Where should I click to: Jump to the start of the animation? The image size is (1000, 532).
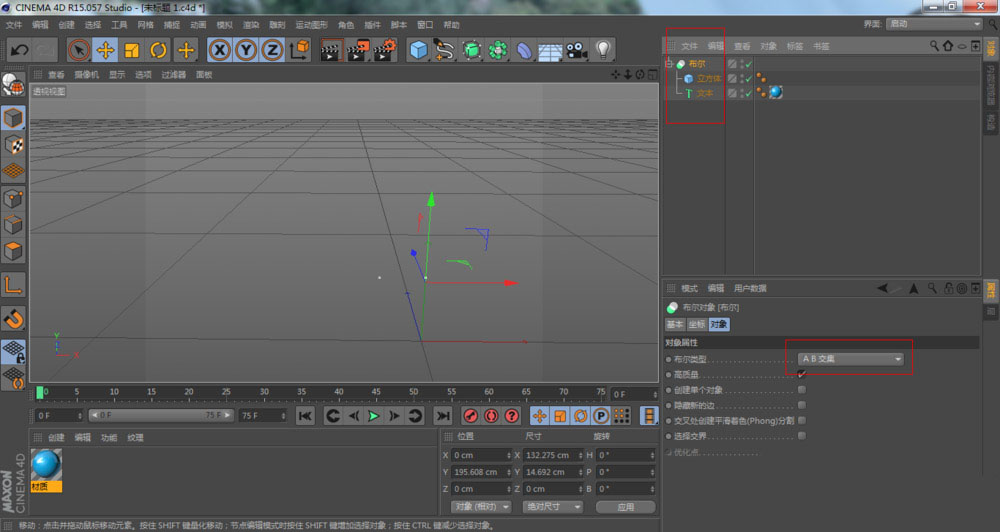[x=305, y=416]
